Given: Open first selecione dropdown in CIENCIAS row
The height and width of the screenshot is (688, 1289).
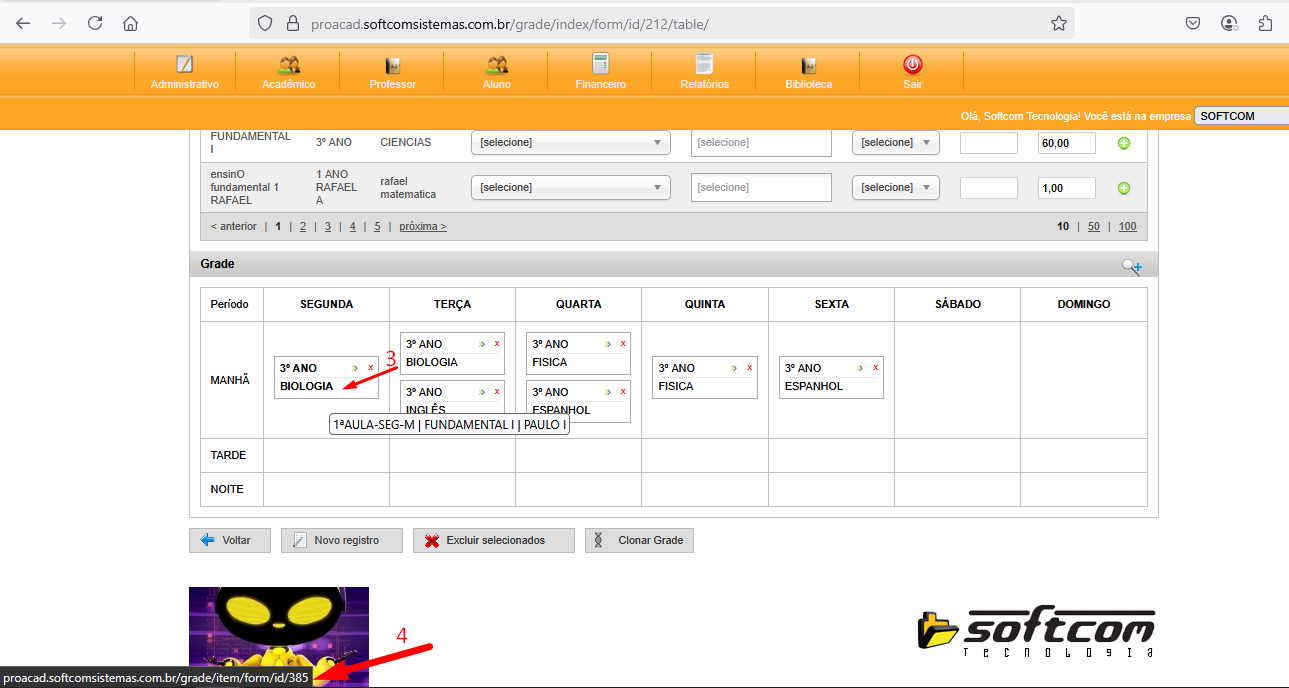Looking at the screenshot, I should (570, 143).
